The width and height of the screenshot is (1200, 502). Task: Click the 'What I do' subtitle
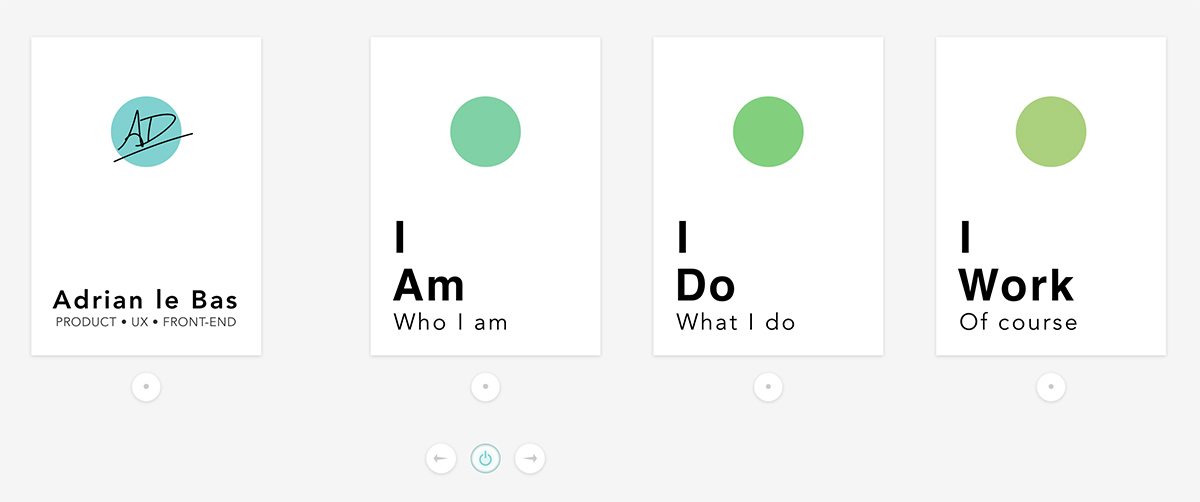click(736, 322)
